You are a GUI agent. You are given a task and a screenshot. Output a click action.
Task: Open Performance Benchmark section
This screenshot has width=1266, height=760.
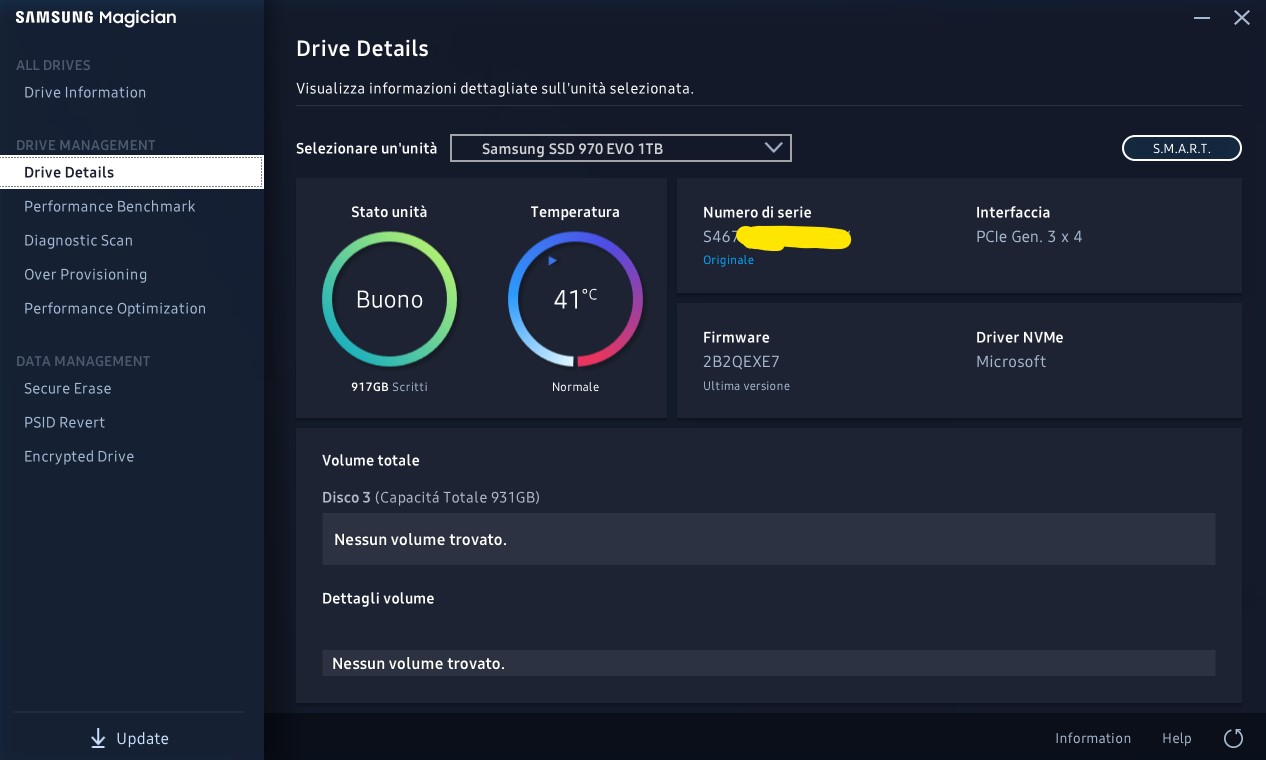(110, 206)
